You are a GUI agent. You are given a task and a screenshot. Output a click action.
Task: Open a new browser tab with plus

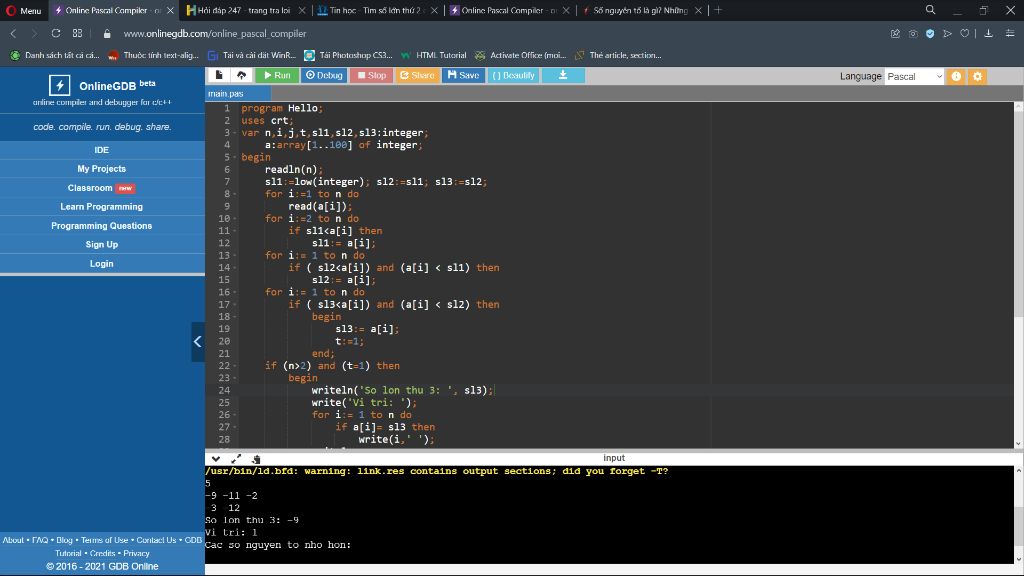[x=718, y=10]
